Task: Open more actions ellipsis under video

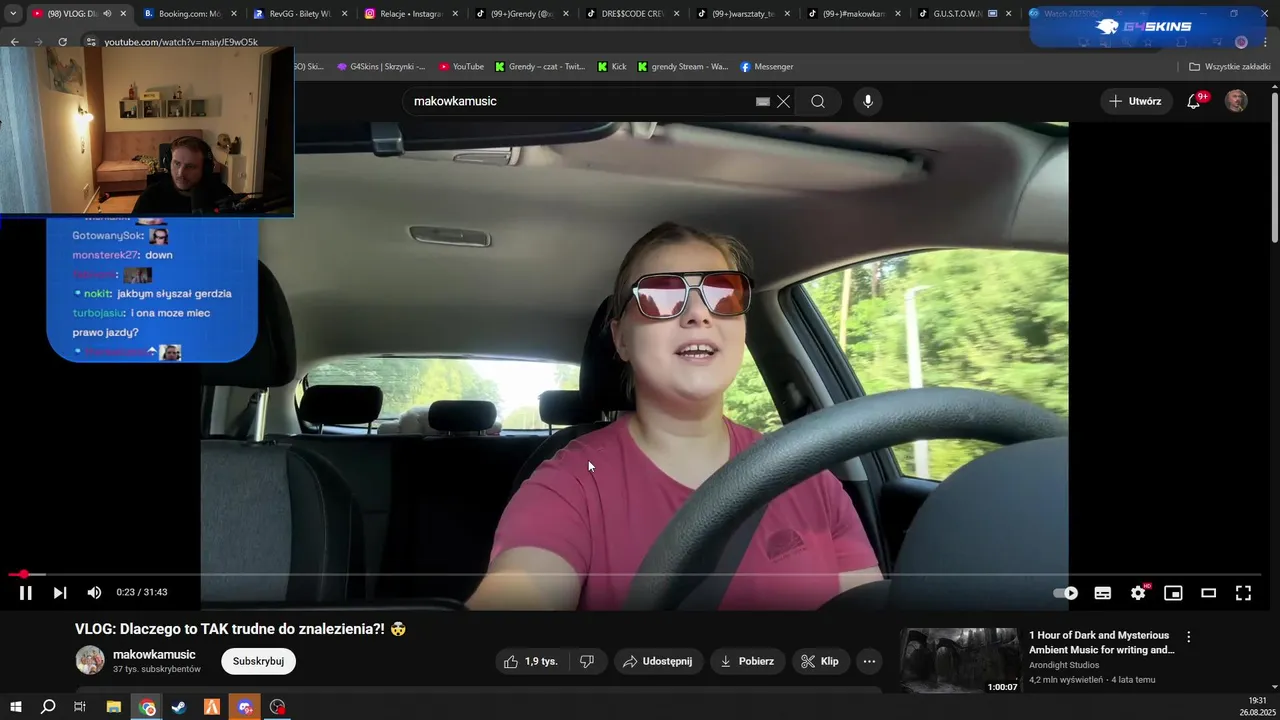Action: pyautogui.click(x=869, y=661)
